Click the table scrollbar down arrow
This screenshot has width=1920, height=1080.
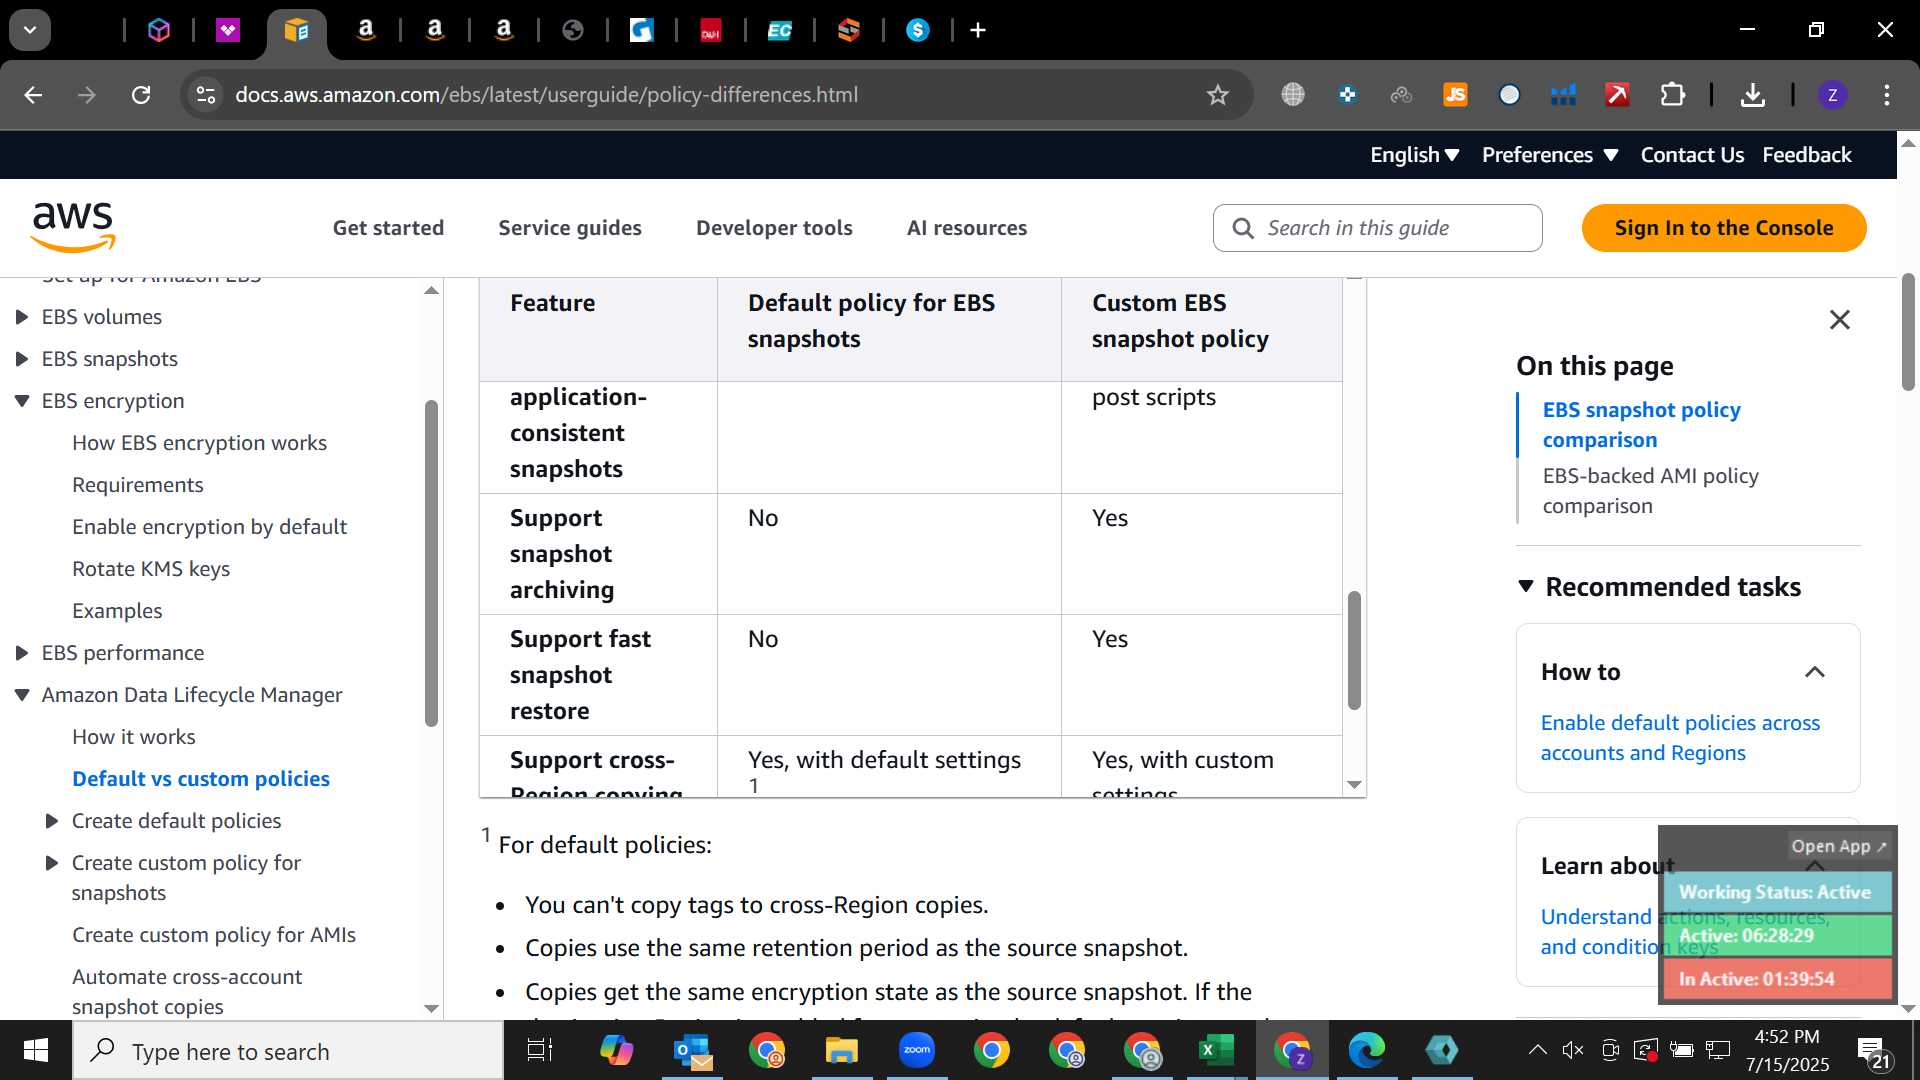(x=1354, y=785)
